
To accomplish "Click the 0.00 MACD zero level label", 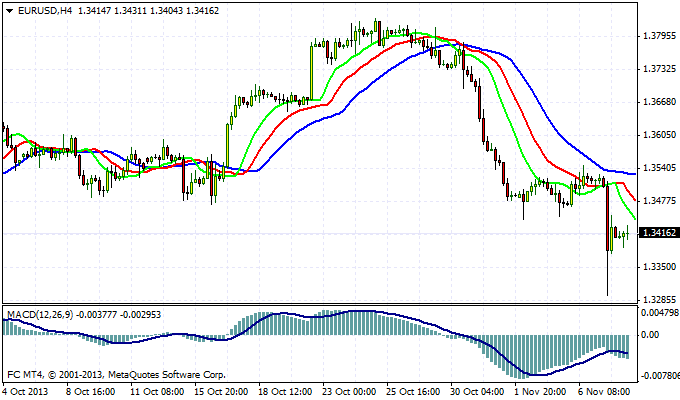I will tap(650, 335).
